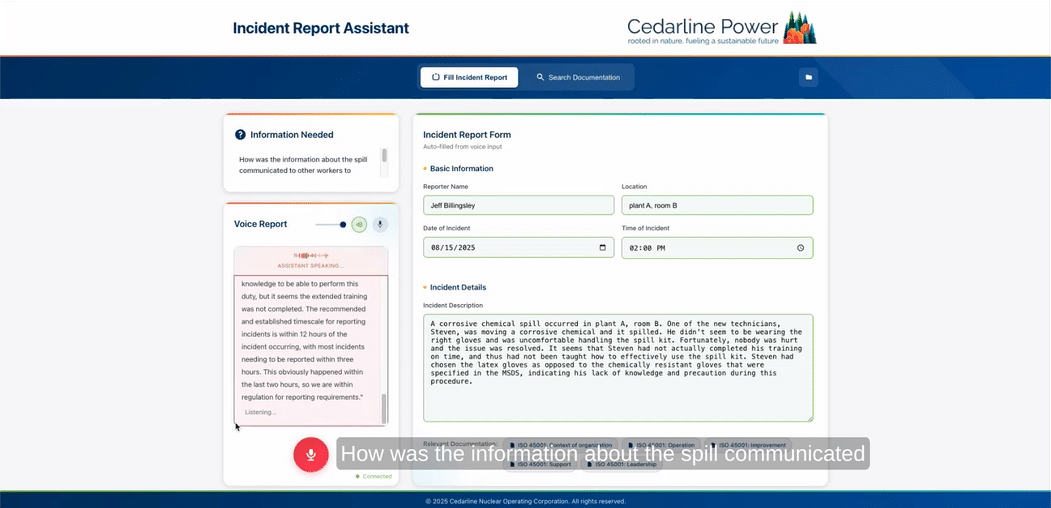This screenshot has width=1051, height=508.
Task: Open the clock picker in Time of Incident
Action: tap(800, 248)
